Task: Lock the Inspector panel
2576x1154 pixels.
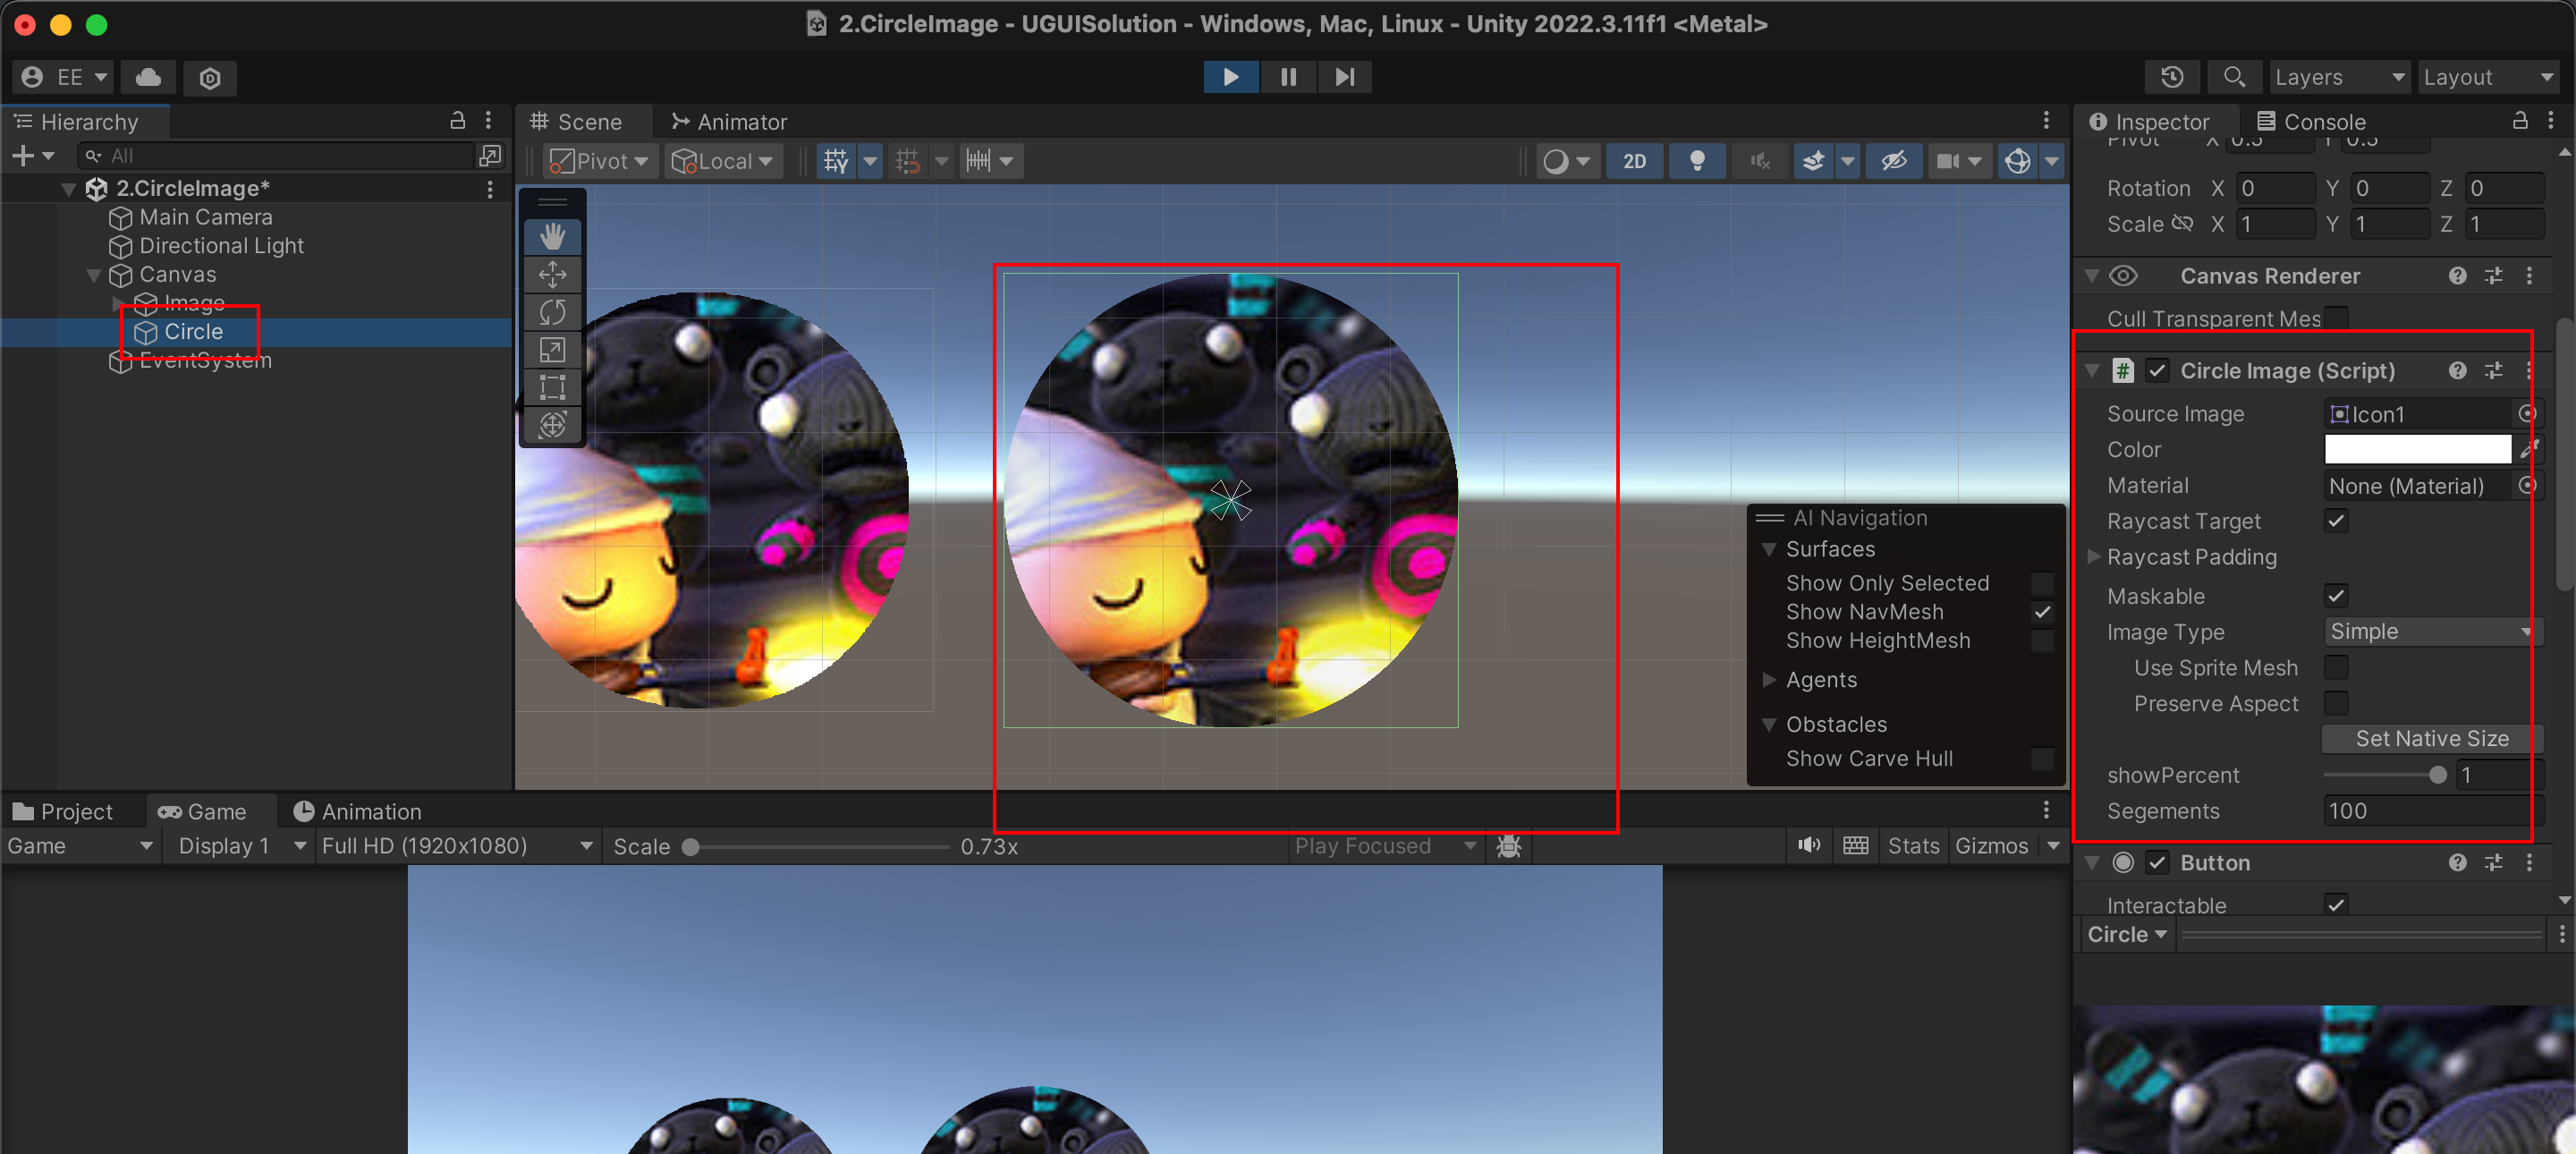Action: coord(2520,121)
